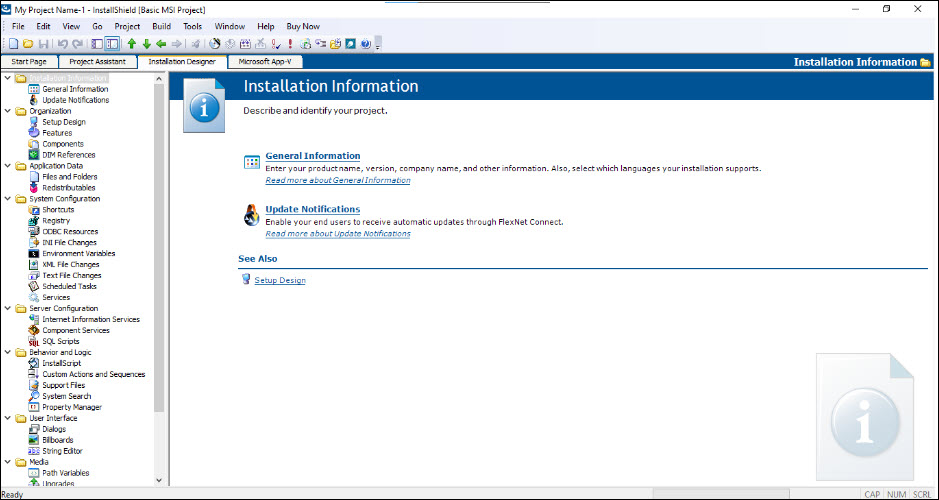
Task: Open the File menu
Action: [x=19, y=26]
